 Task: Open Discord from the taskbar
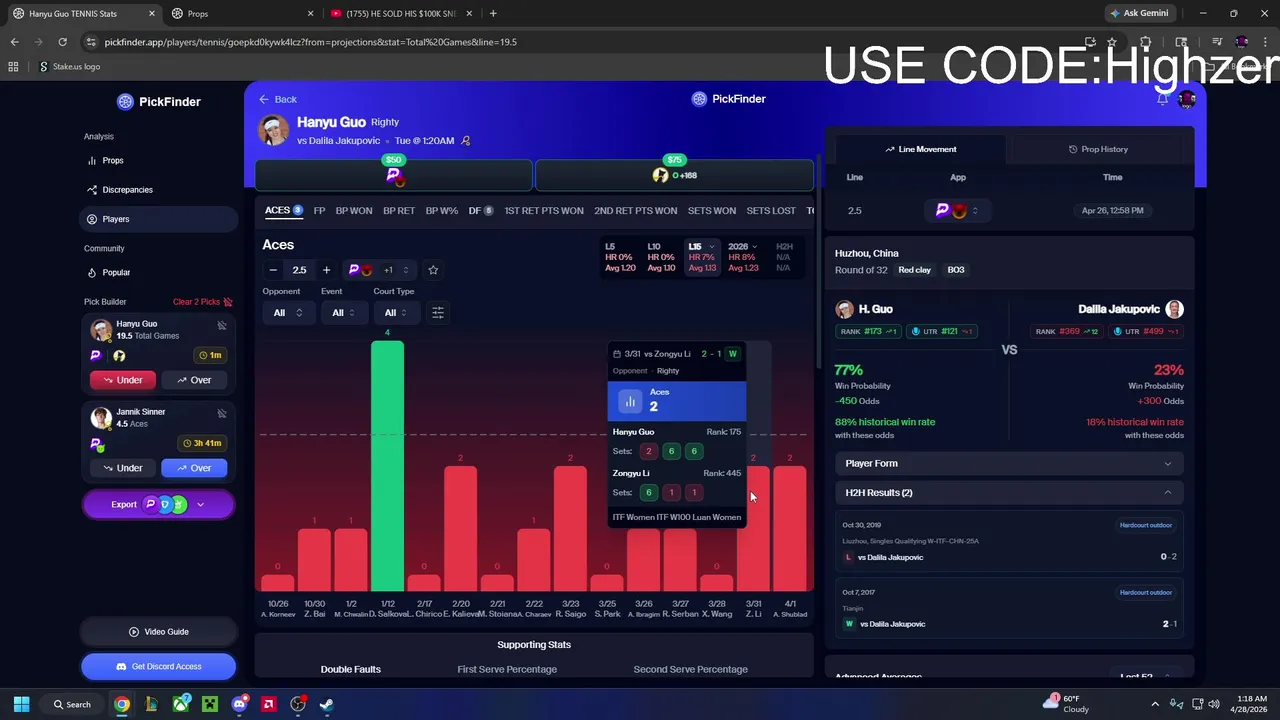pos(239,704)
